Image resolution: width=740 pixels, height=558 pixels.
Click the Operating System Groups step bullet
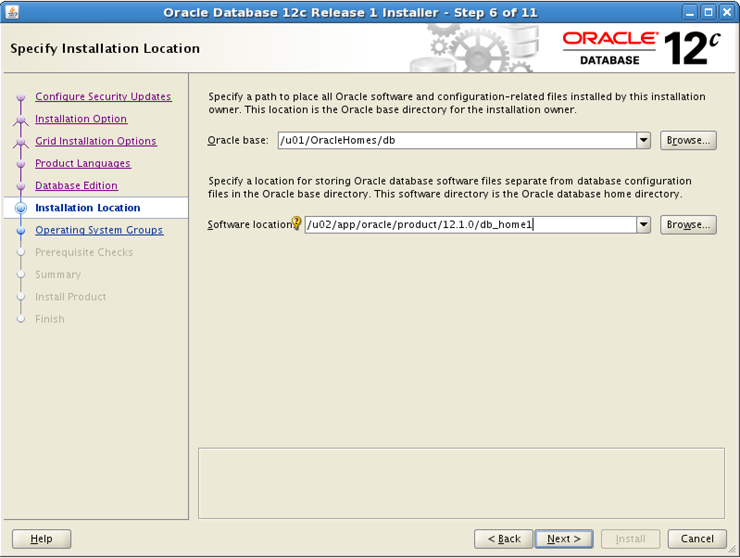pyautogui.click(x=21, y=230)
